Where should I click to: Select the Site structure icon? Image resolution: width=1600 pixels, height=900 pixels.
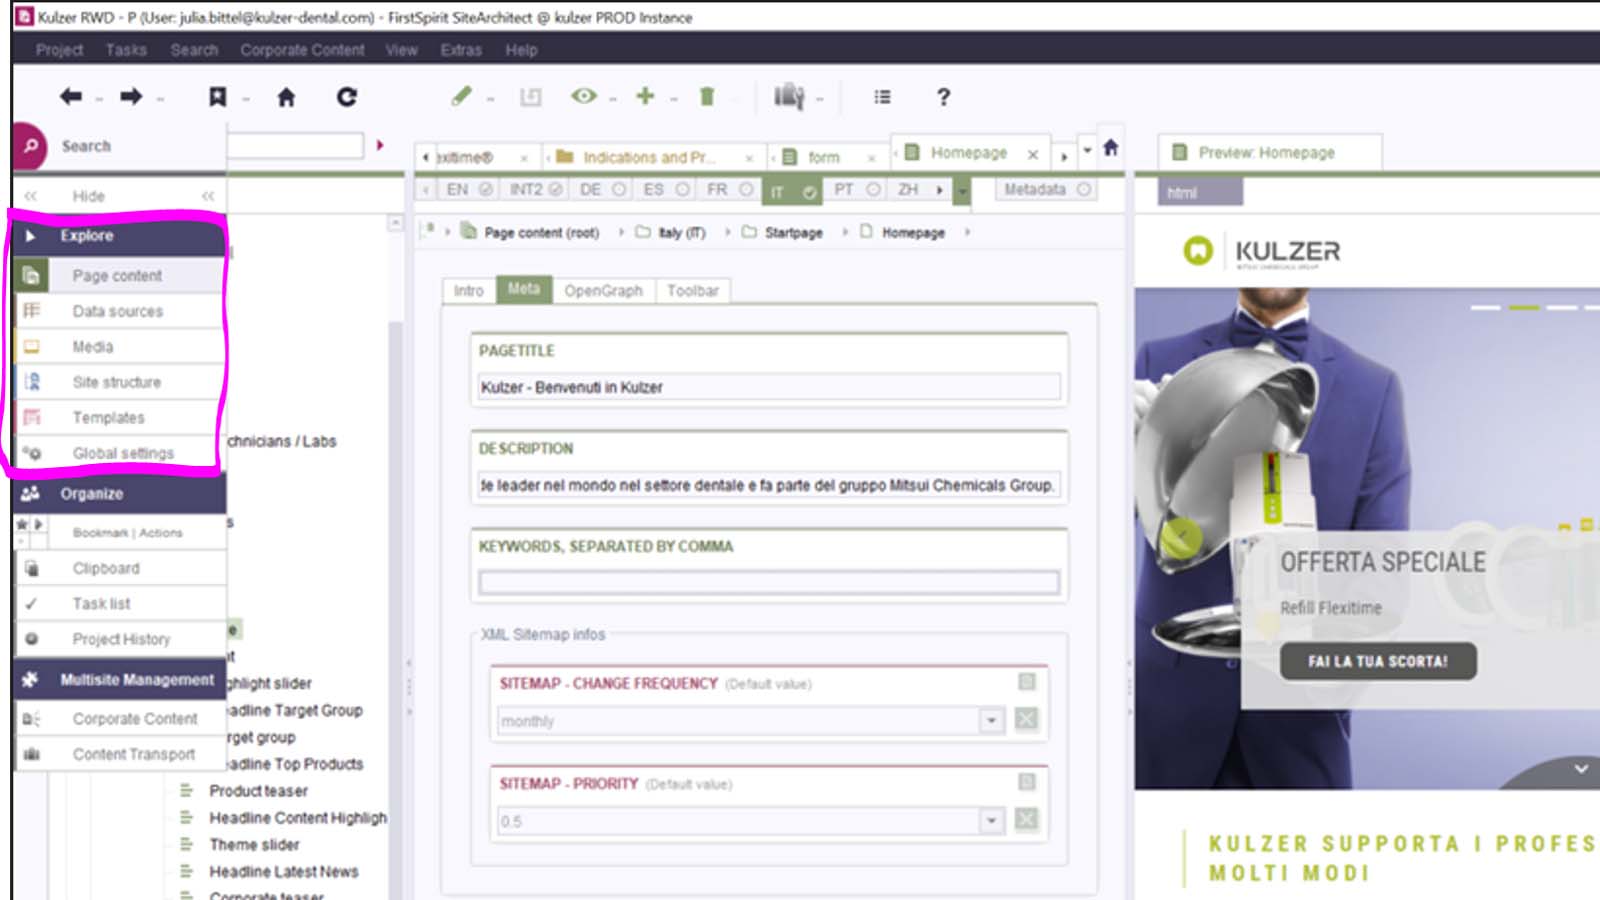click(x=34, y=381)
